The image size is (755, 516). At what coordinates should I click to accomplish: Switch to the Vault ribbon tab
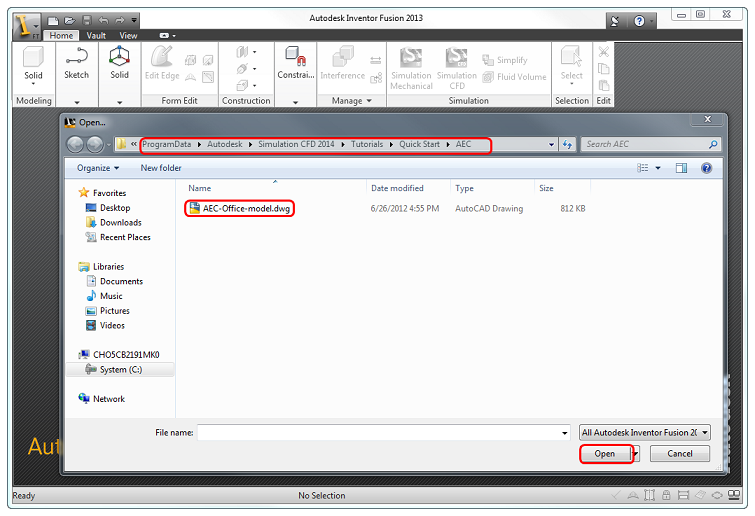[96, 36]
